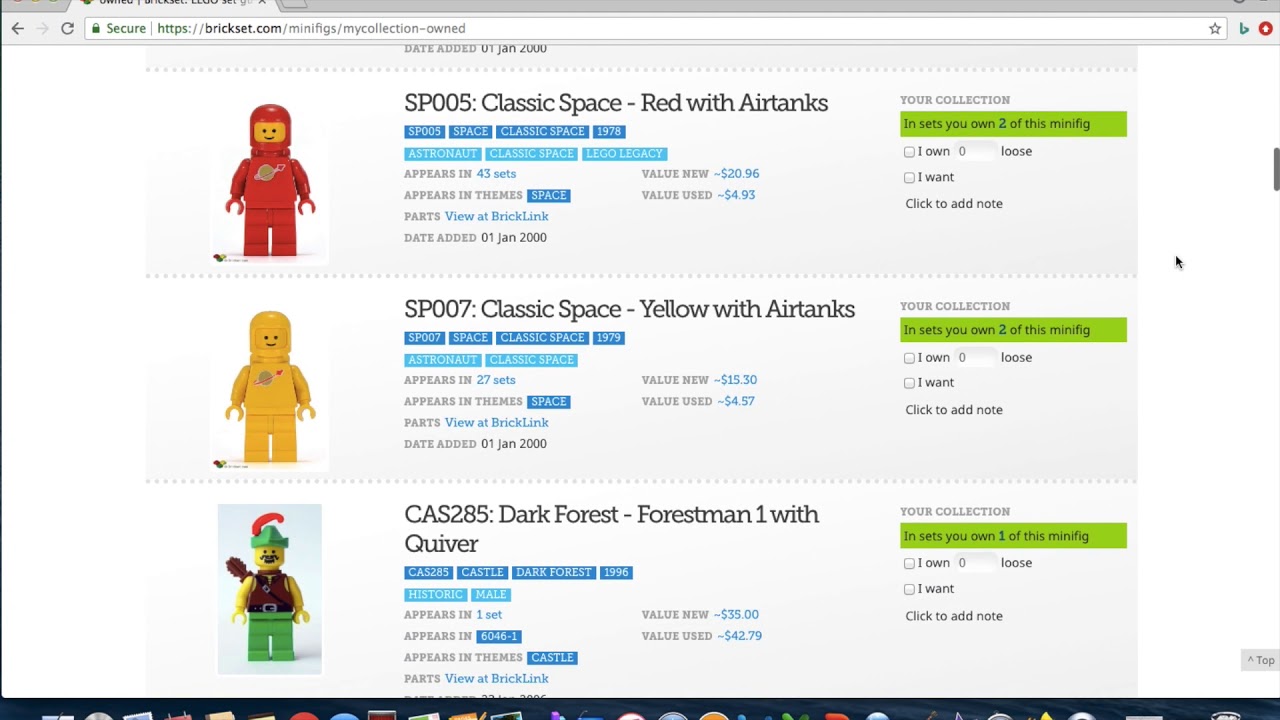Click the Secure padlock indicator
This screenshot has width=1280, height=720.
[117, 29]
